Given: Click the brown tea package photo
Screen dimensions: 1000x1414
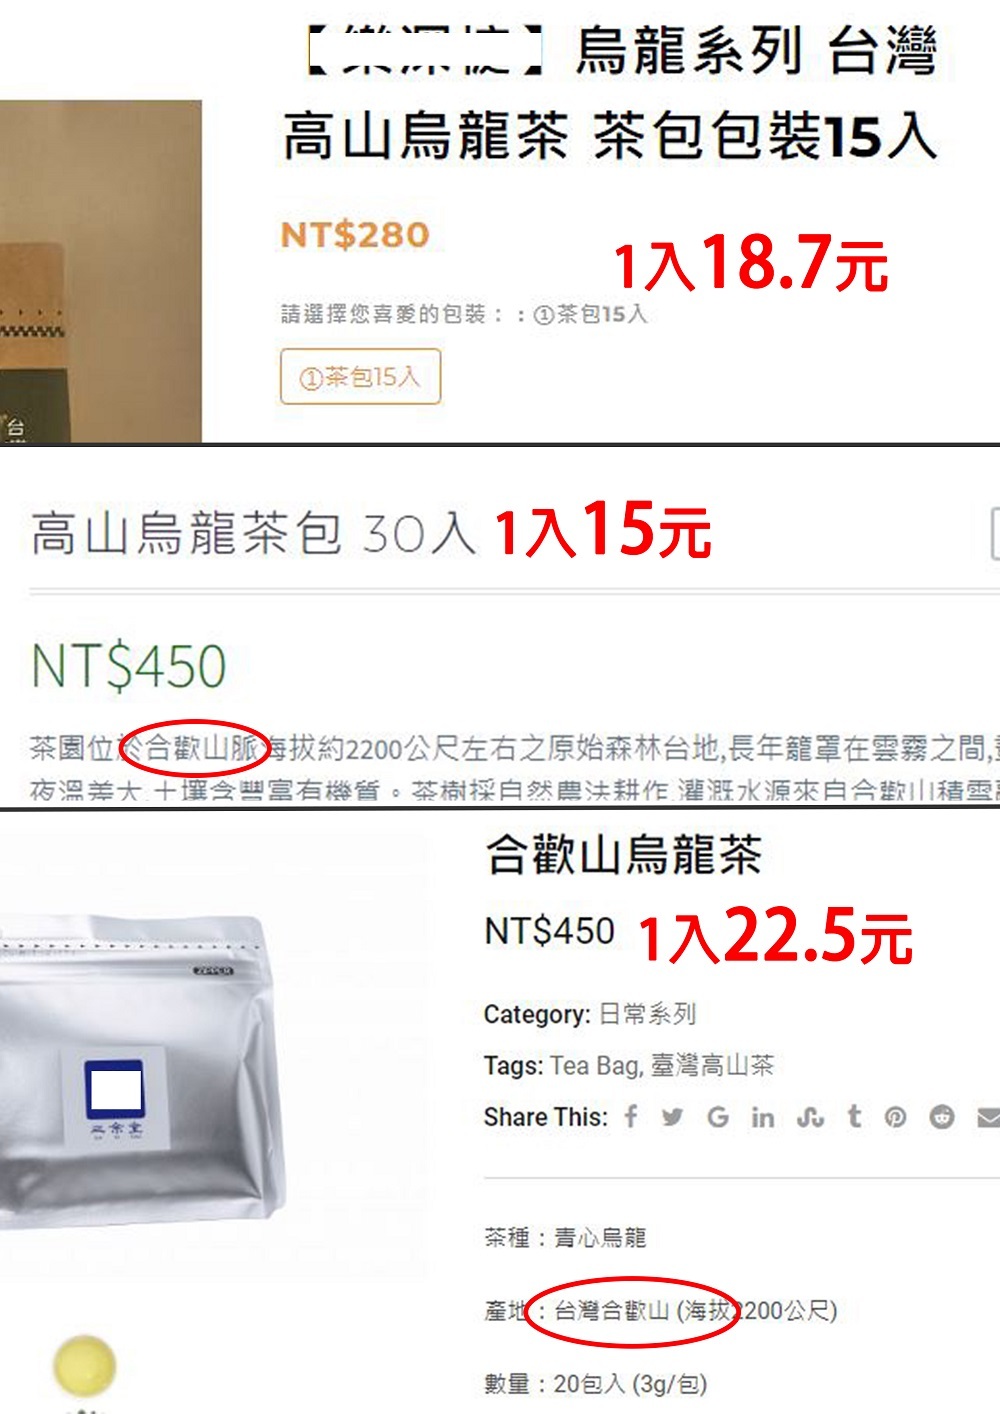Looking at the screenshot, I should coord(101,272).
